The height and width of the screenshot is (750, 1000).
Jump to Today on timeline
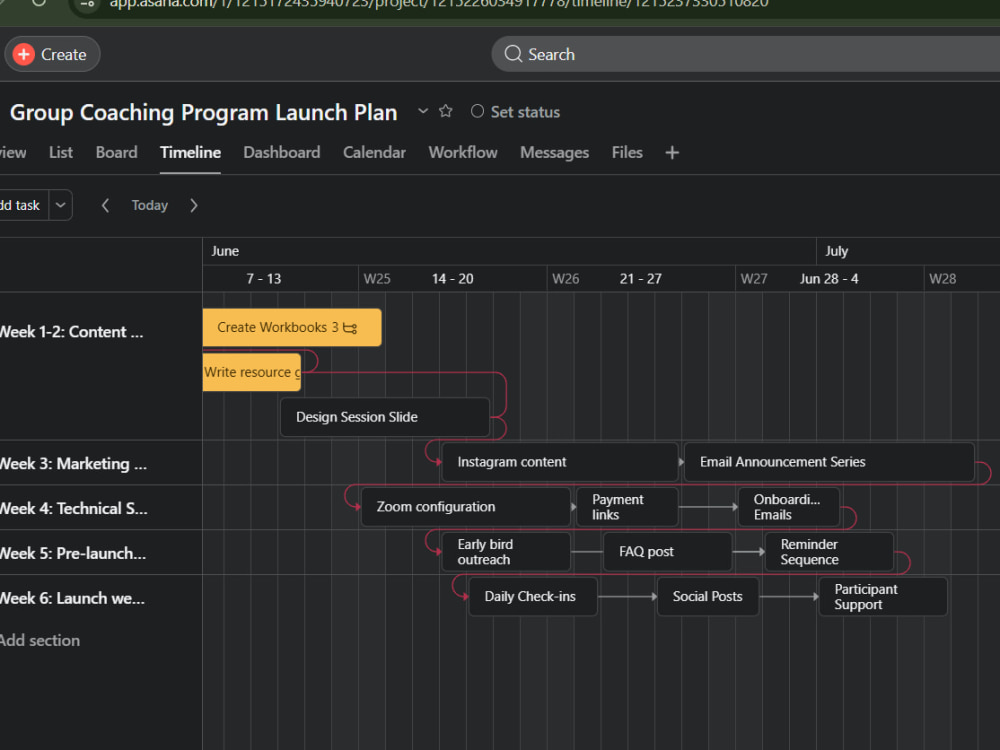click(x=149, y=205)
